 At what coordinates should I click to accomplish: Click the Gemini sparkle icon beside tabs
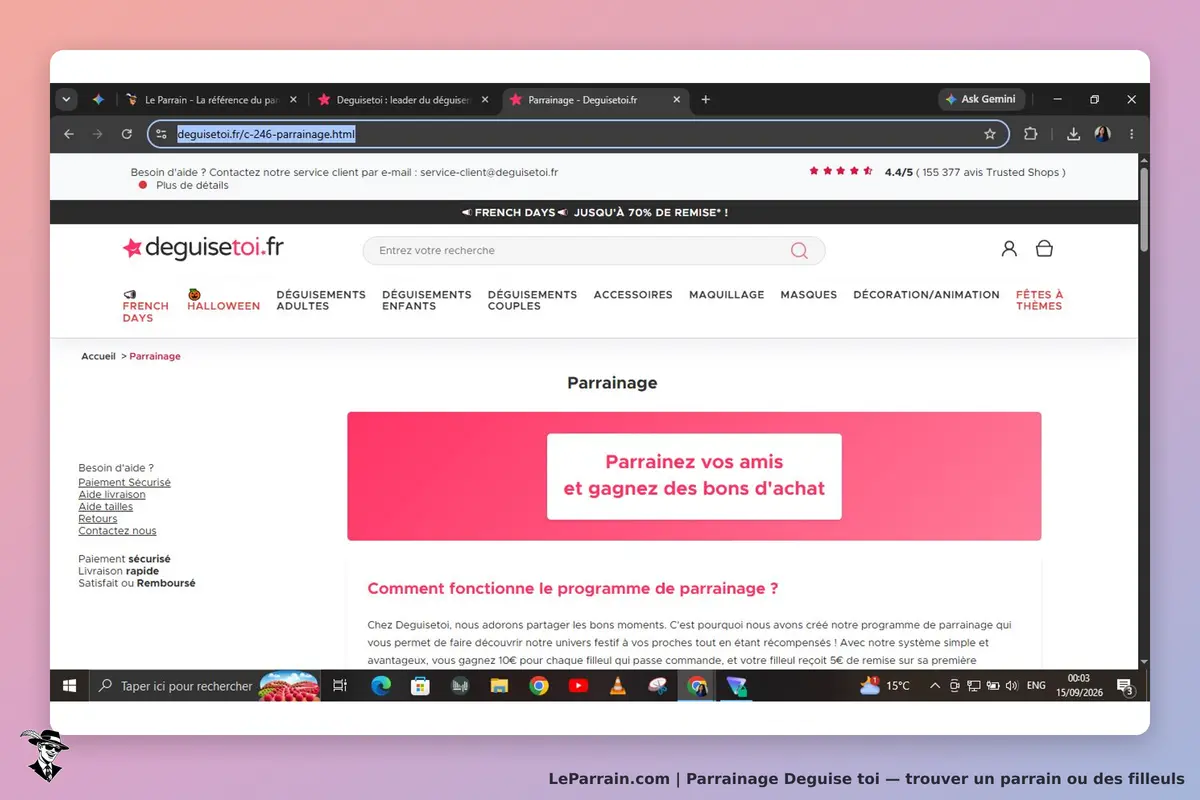[98, 100]
